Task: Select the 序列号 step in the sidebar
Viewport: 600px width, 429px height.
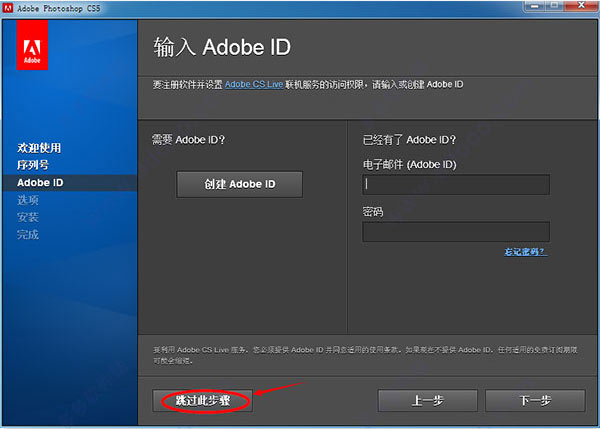Action: point(33,165)
